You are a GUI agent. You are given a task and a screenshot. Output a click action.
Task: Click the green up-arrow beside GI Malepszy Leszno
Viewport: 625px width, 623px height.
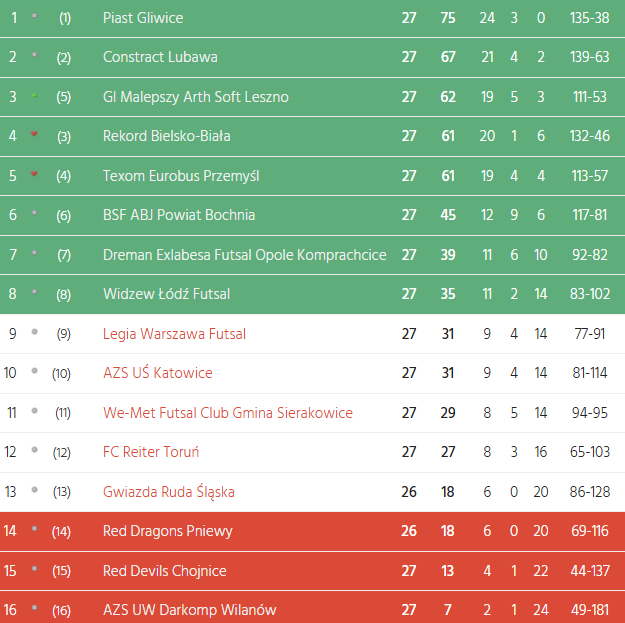(x=35, y=95)
